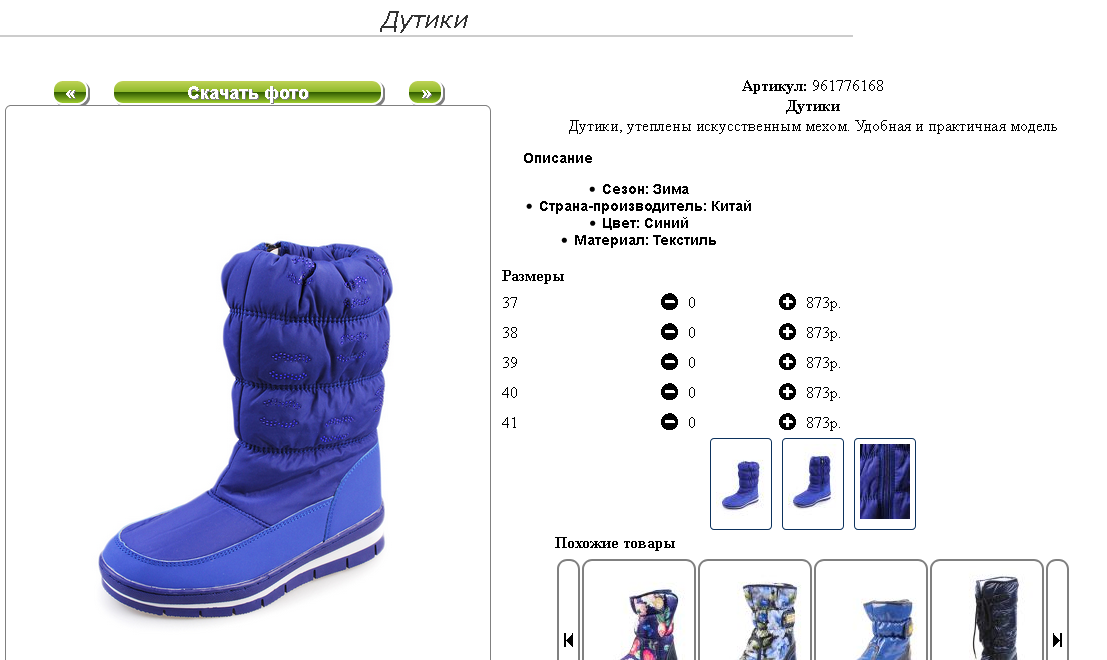
Task: Jump to end of similar products carousel
Action: 1057,640
